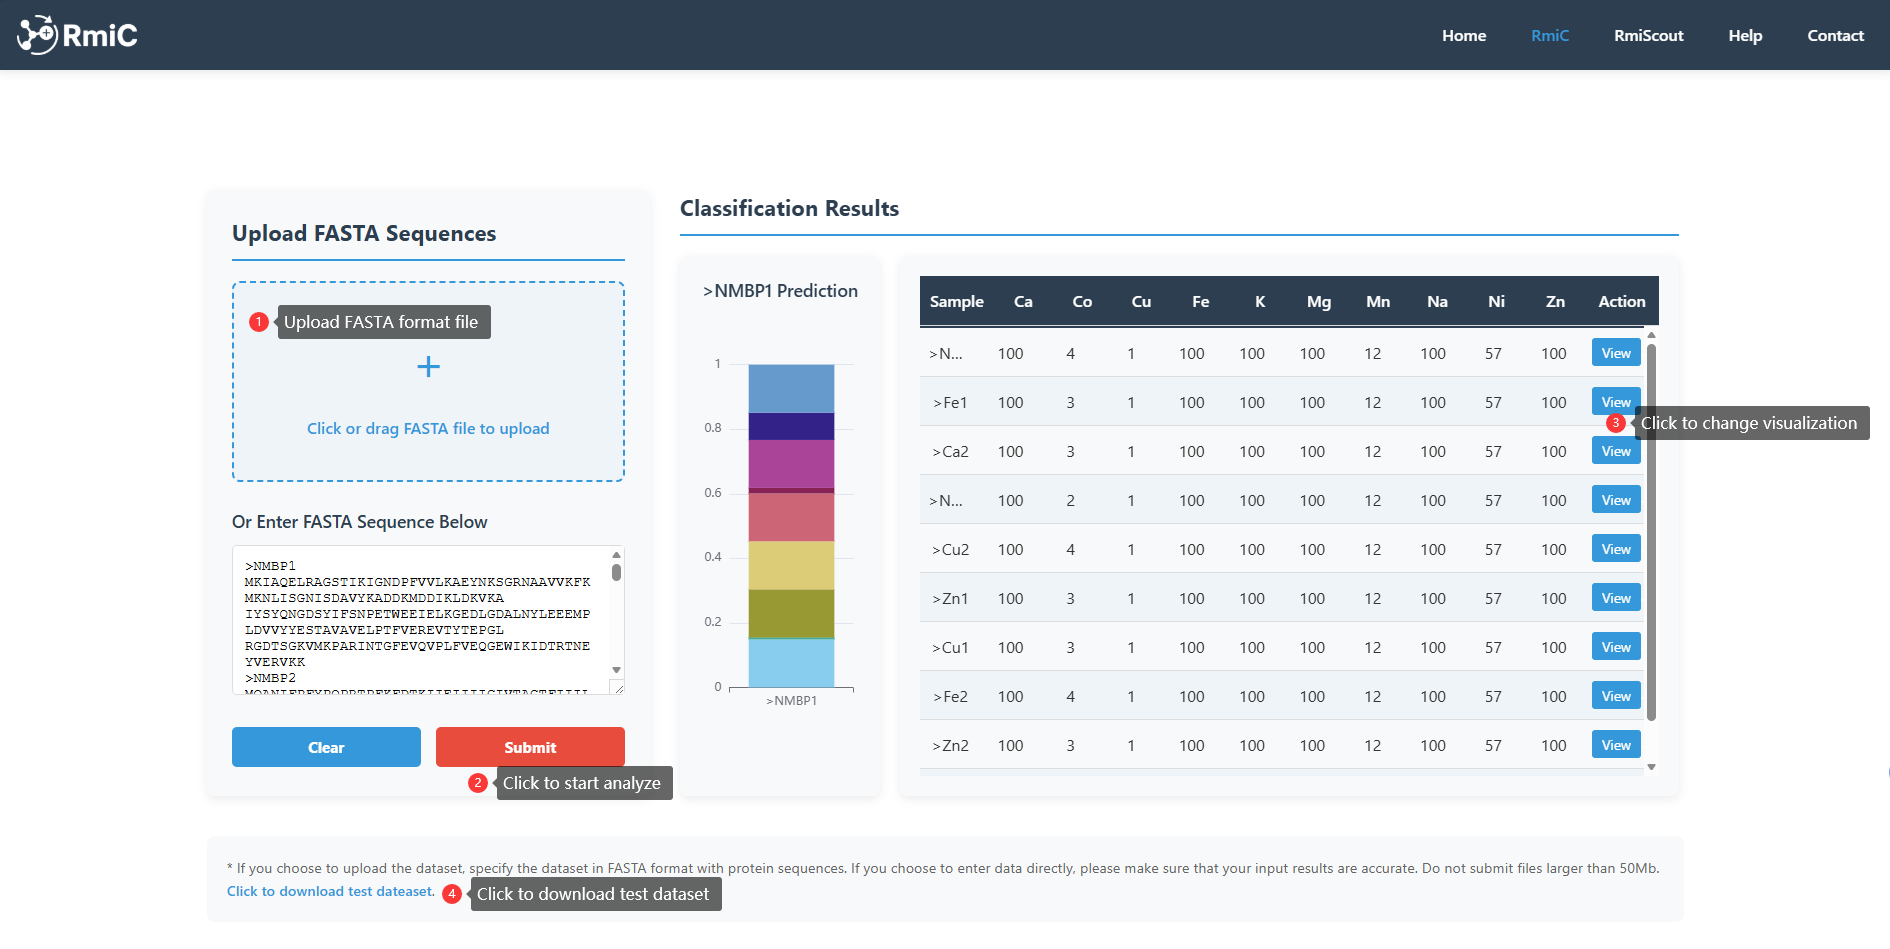1890x949 pixels.
Task: View the >Cu2 sample details
Action: (x=1614, y=548)
